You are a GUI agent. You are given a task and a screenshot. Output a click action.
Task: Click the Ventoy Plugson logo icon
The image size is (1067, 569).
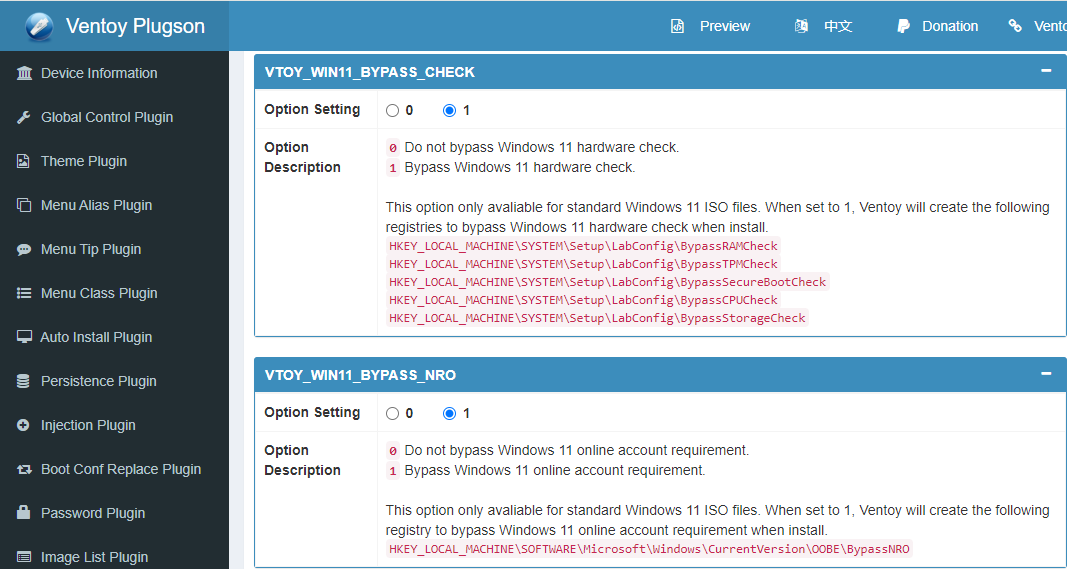pyautogui.click(x=39, y=27)
